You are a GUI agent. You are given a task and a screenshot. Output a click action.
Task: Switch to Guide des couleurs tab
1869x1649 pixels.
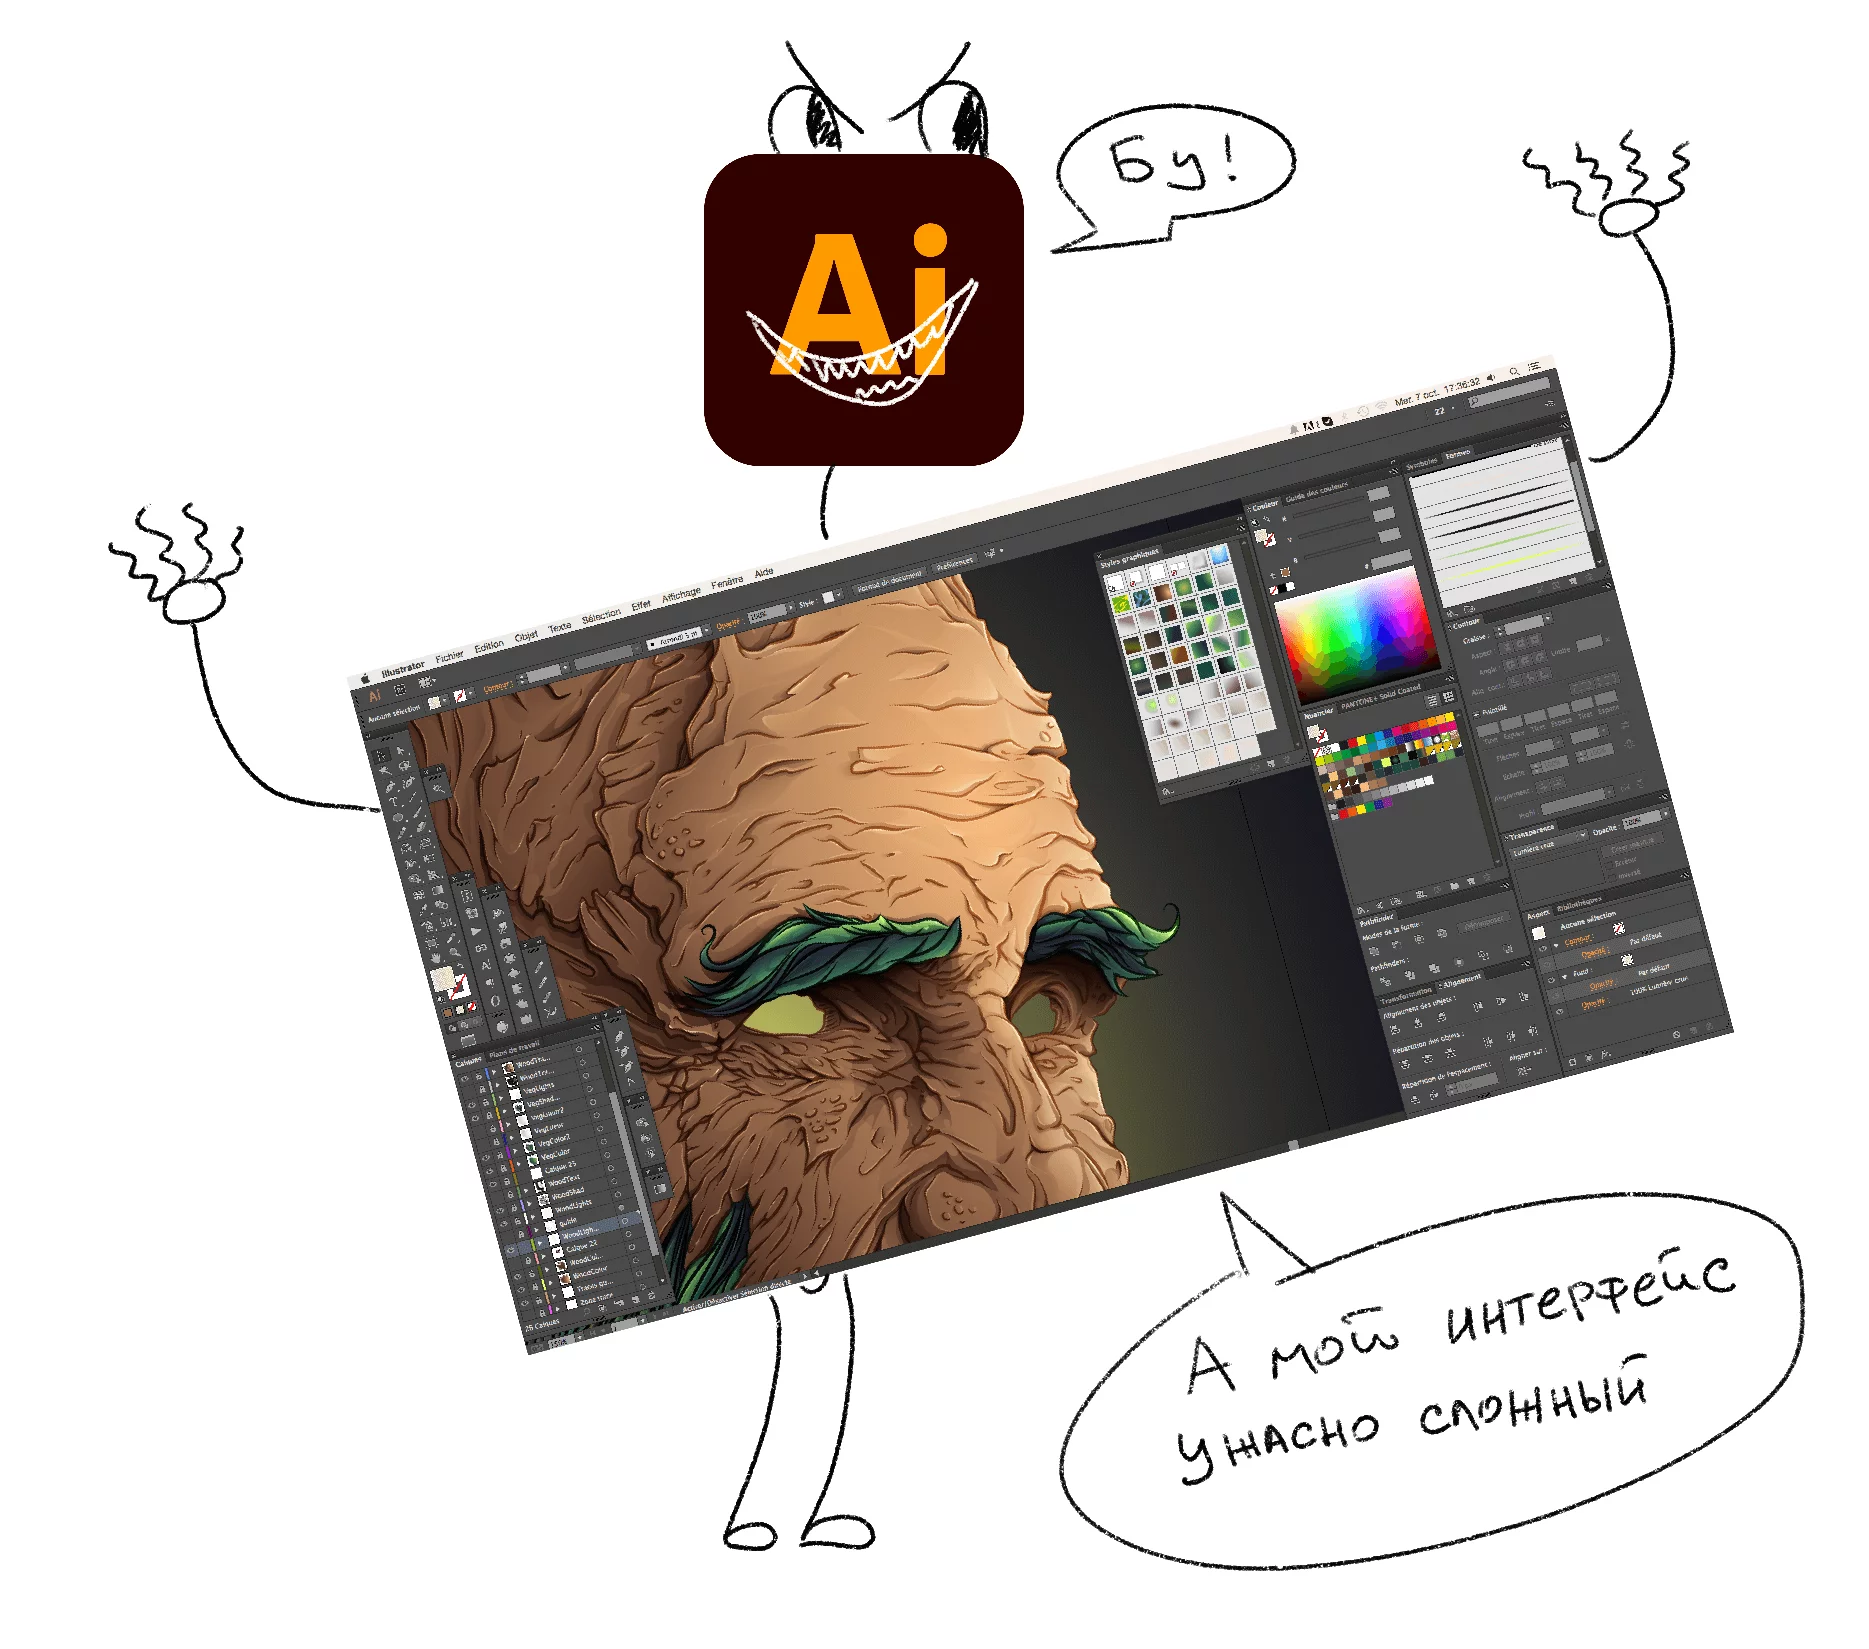[x=1316, y=491]
